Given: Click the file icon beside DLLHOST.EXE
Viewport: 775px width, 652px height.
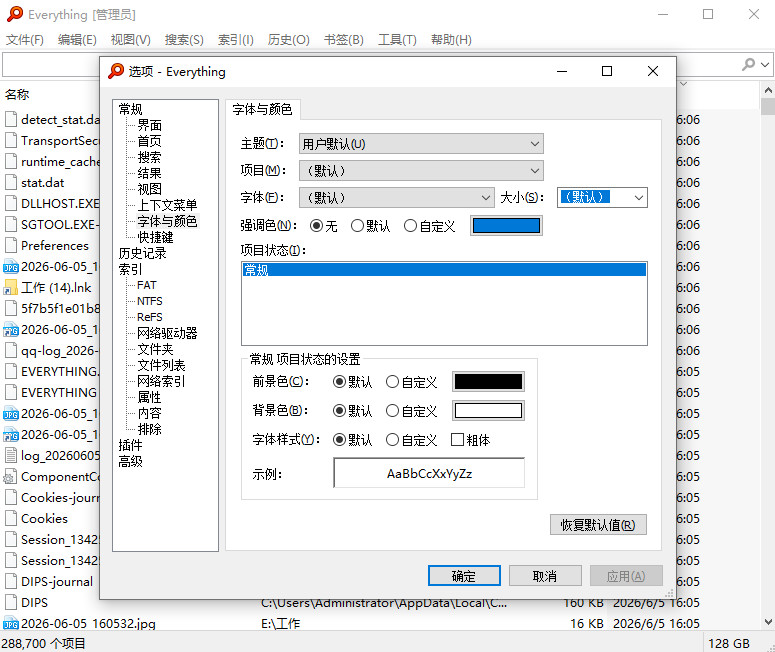Looking at the screenshot, I should (x=10, y=204).
